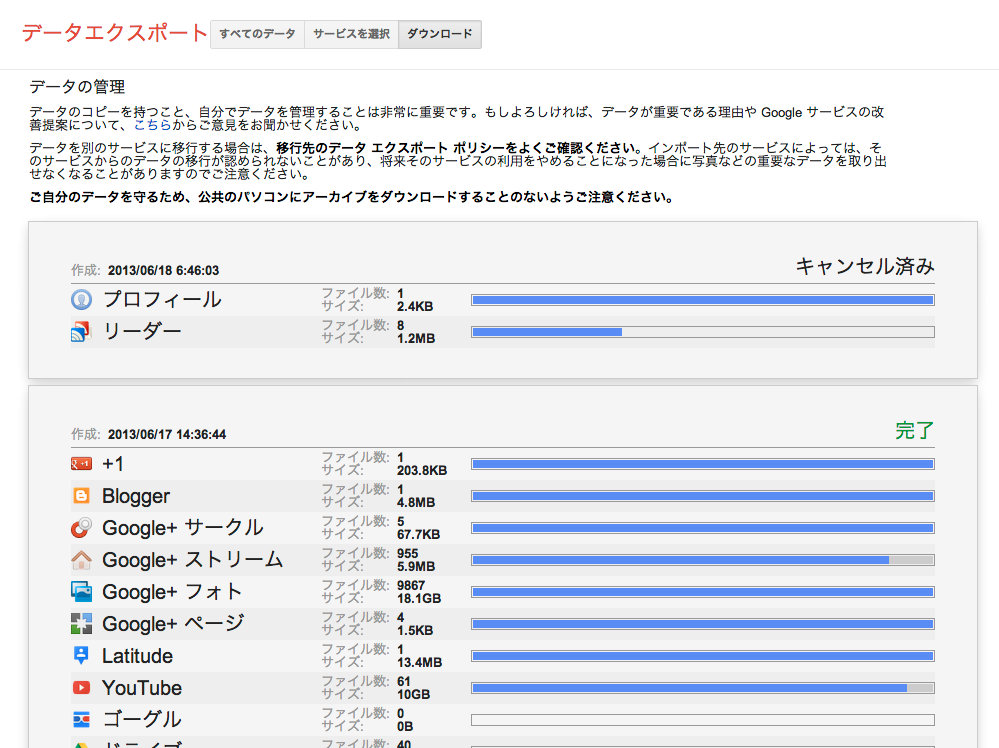Image resolution: width=999 pixels, height=748 pixels.
Task: Click the データの管理 heading
Action: point(77,87)
